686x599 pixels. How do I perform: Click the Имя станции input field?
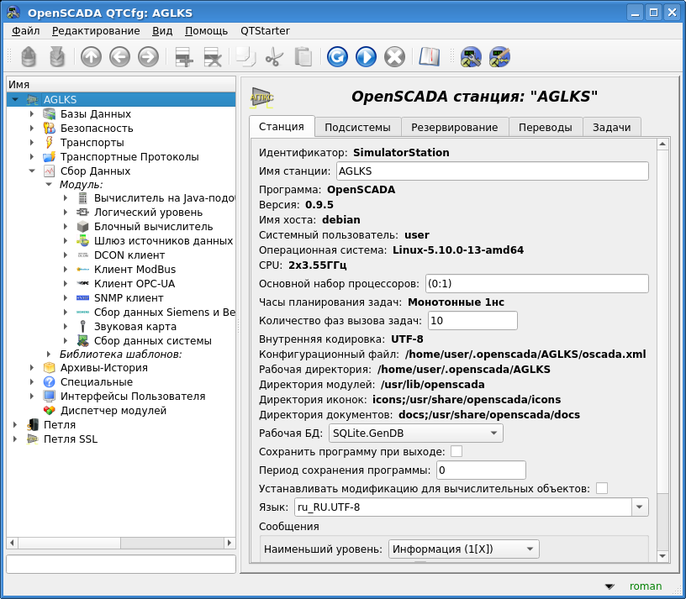tap(492, 171)
